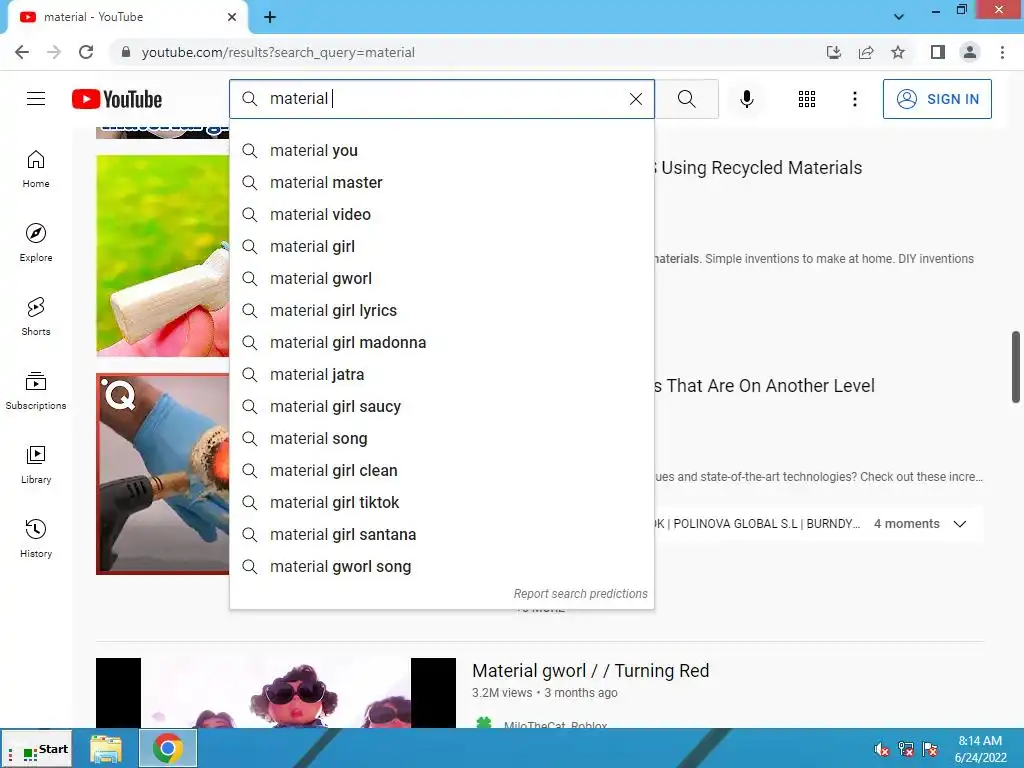This screenshot has height=768, width=1024.
Task: Reload the page
Action: pyautogui.click(x=86, y=52)
